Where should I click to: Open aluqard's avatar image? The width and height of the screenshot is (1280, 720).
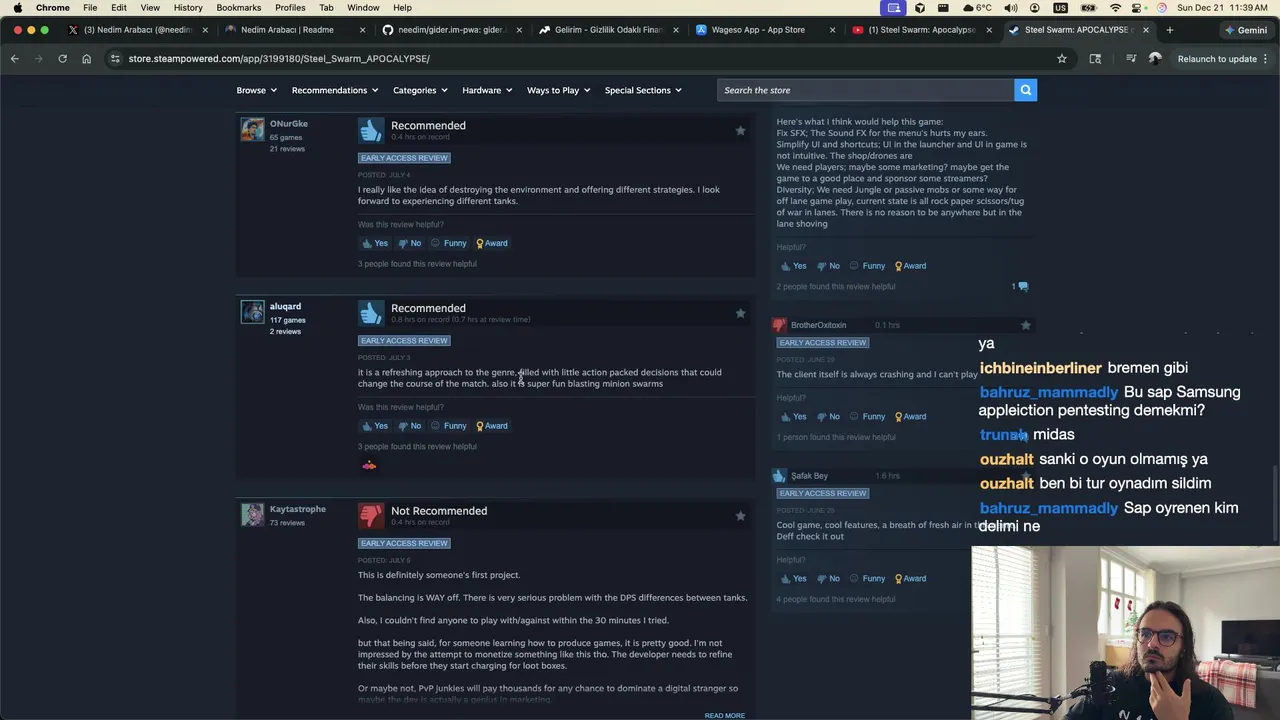pos(252,312)
